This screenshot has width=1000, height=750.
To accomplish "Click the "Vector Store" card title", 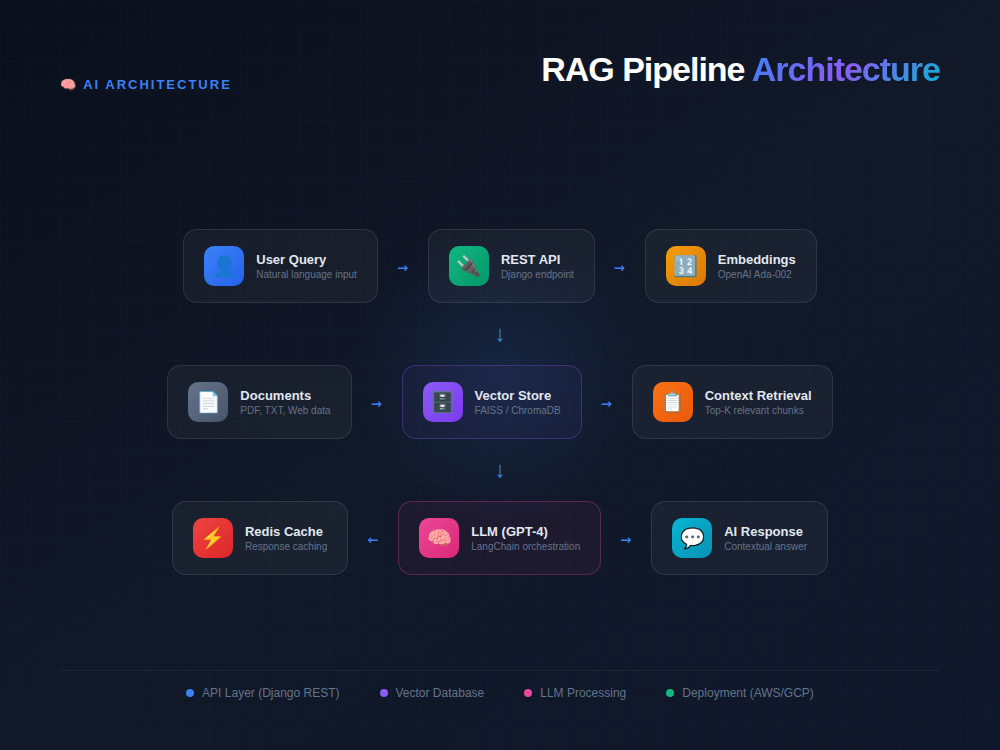I will click(513, 395).
